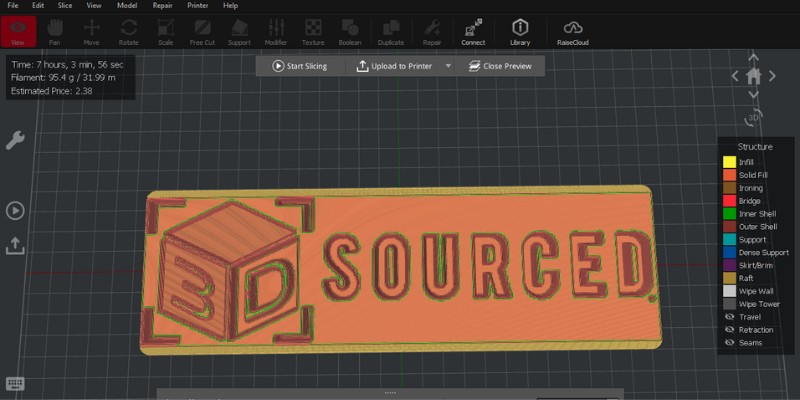Screen dimensions: 800x400
Task: Click the yellow Infill color swatch
Action: [x=730, y=162]
